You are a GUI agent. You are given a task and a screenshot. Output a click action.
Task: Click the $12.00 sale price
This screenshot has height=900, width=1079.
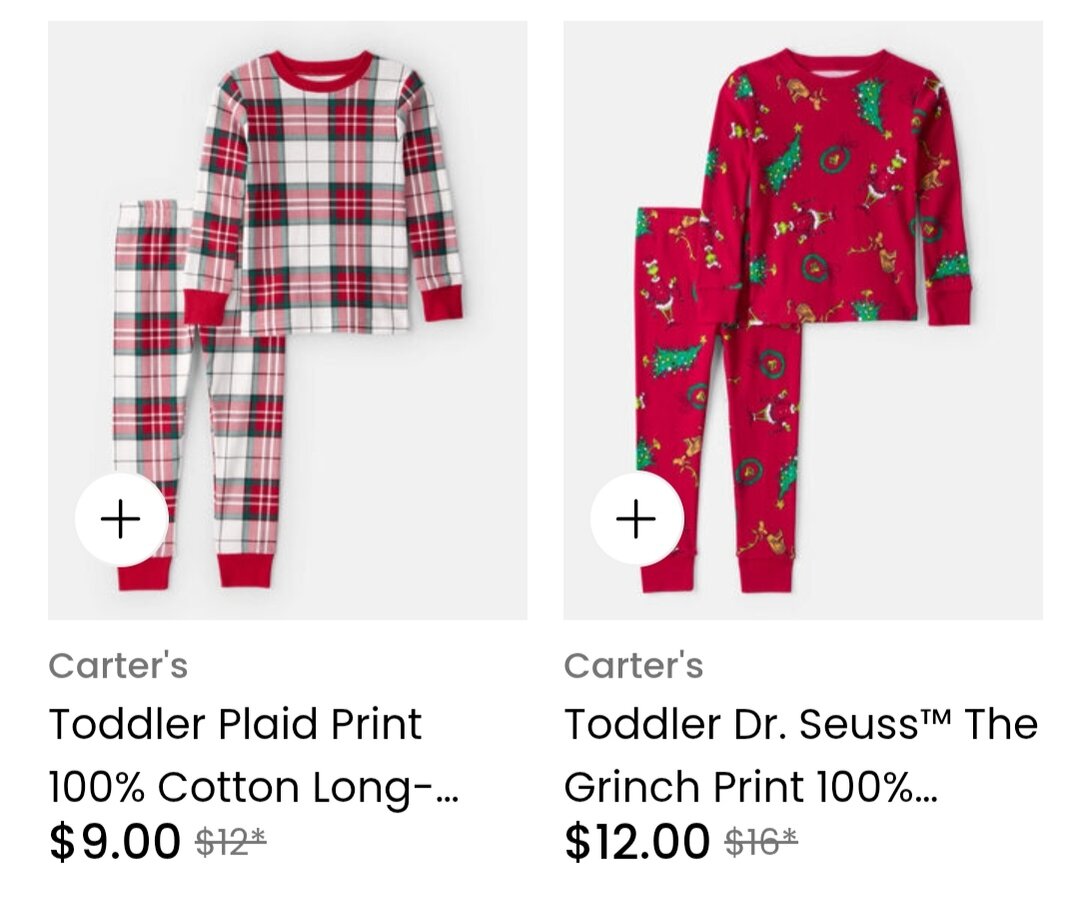[x=637, y=842]
